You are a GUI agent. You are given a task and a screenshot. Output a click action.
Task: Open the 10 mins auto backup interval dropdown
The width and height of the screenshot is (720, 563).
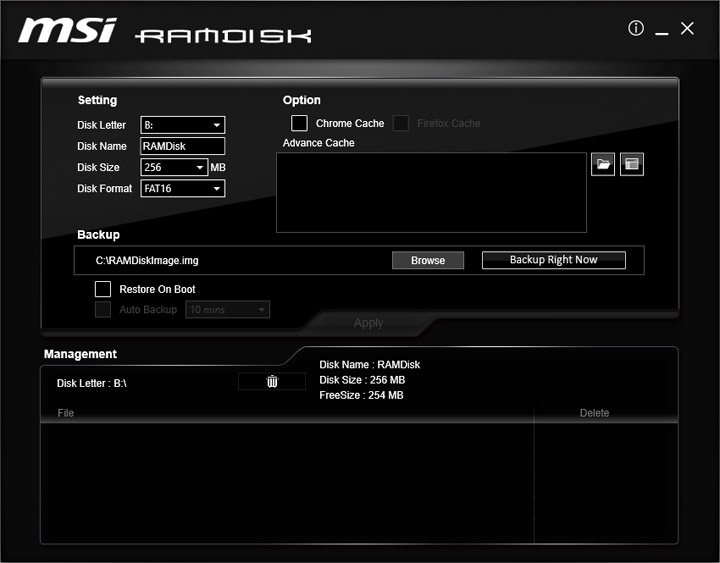(x=227, y=310)
